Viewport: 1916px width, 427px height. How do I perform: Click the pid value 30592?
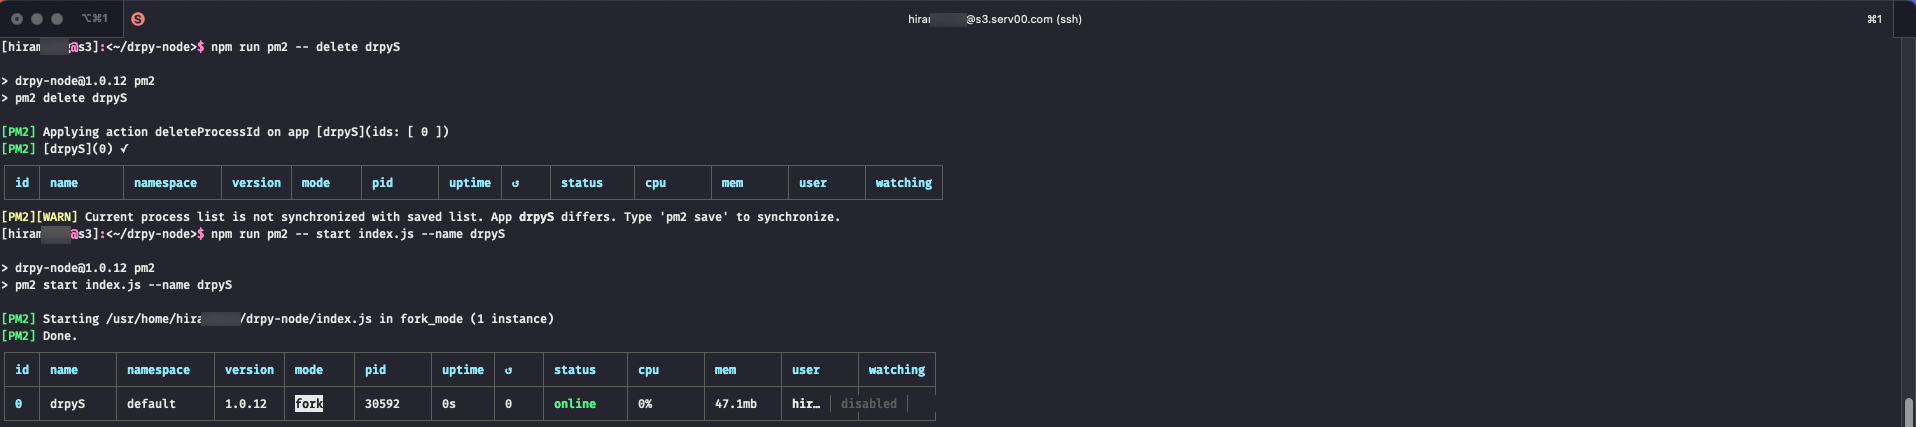click(382, 404)
